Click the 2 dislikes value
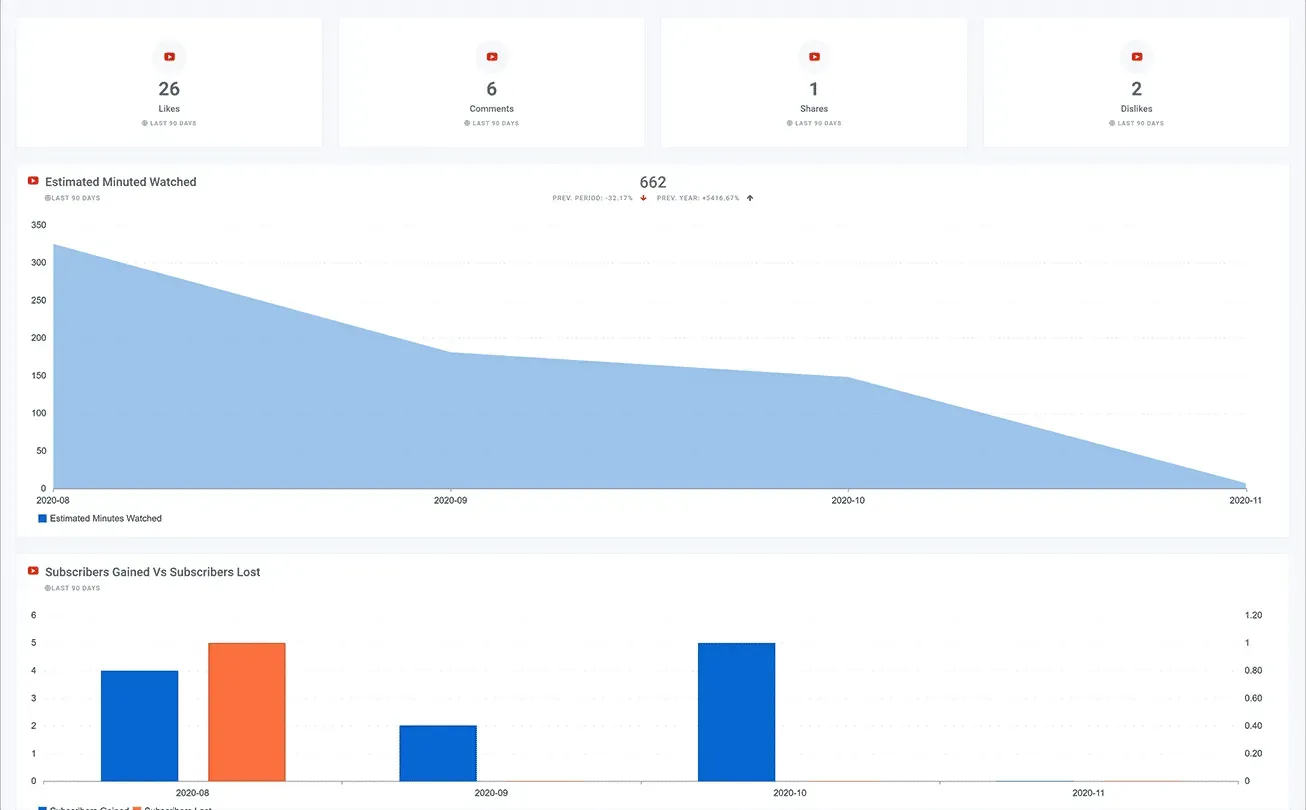 (1136, 89)
